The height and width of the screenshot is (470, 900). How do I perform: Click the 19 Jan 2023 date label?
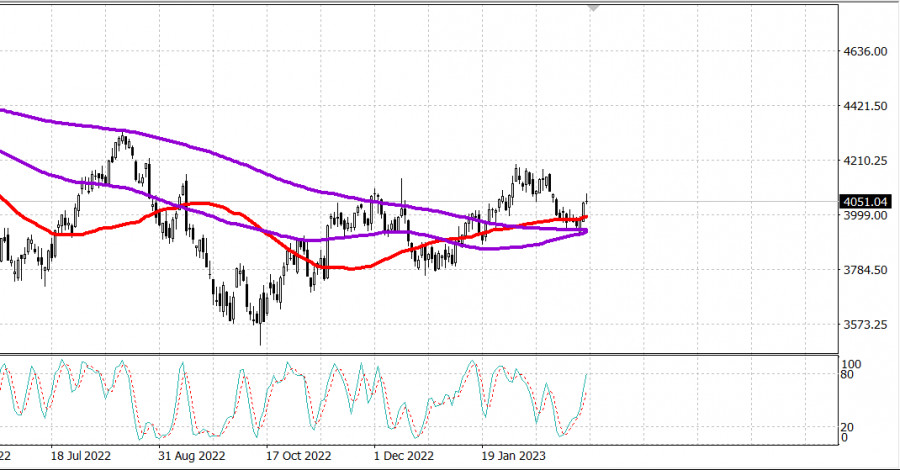pos(513,454)
